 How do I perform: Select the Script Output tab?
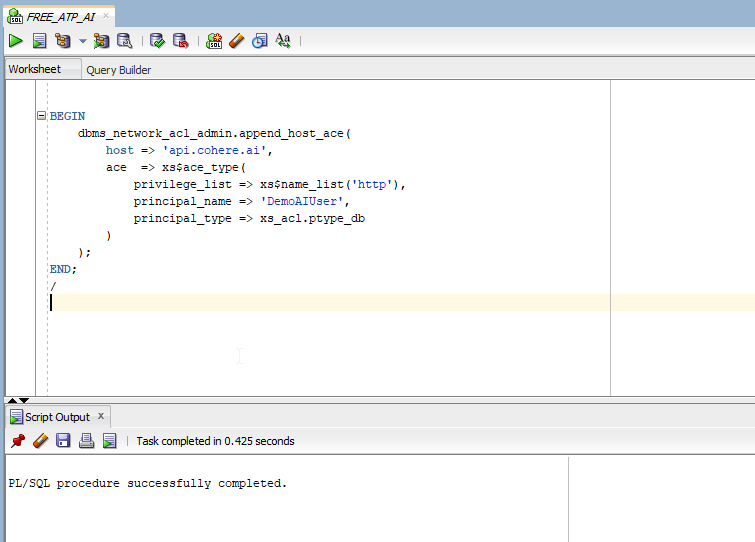[x=57, y=417]
